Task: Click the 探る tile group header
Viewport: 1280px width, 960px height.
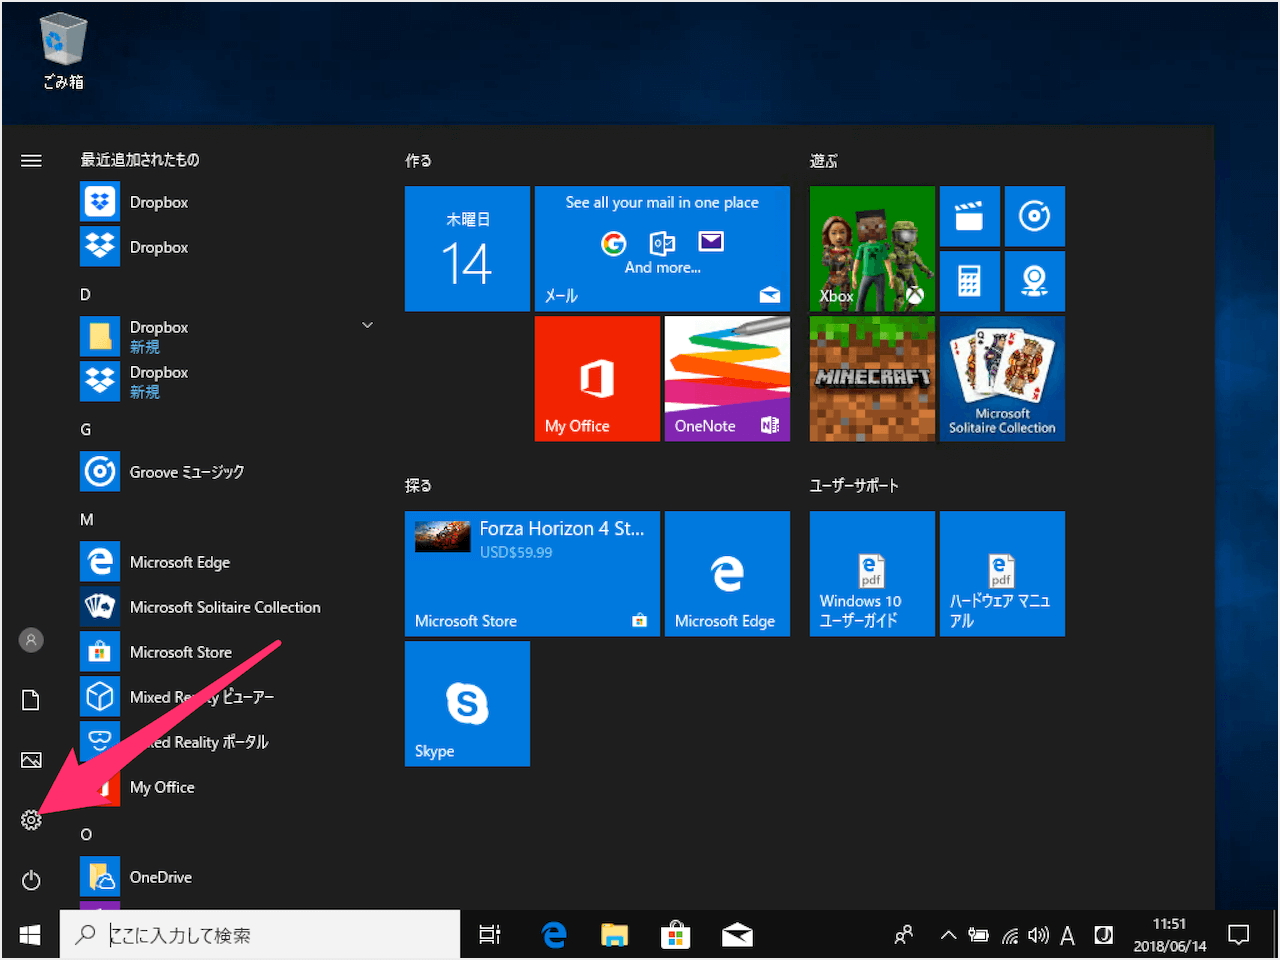Action: coord(418,485)
